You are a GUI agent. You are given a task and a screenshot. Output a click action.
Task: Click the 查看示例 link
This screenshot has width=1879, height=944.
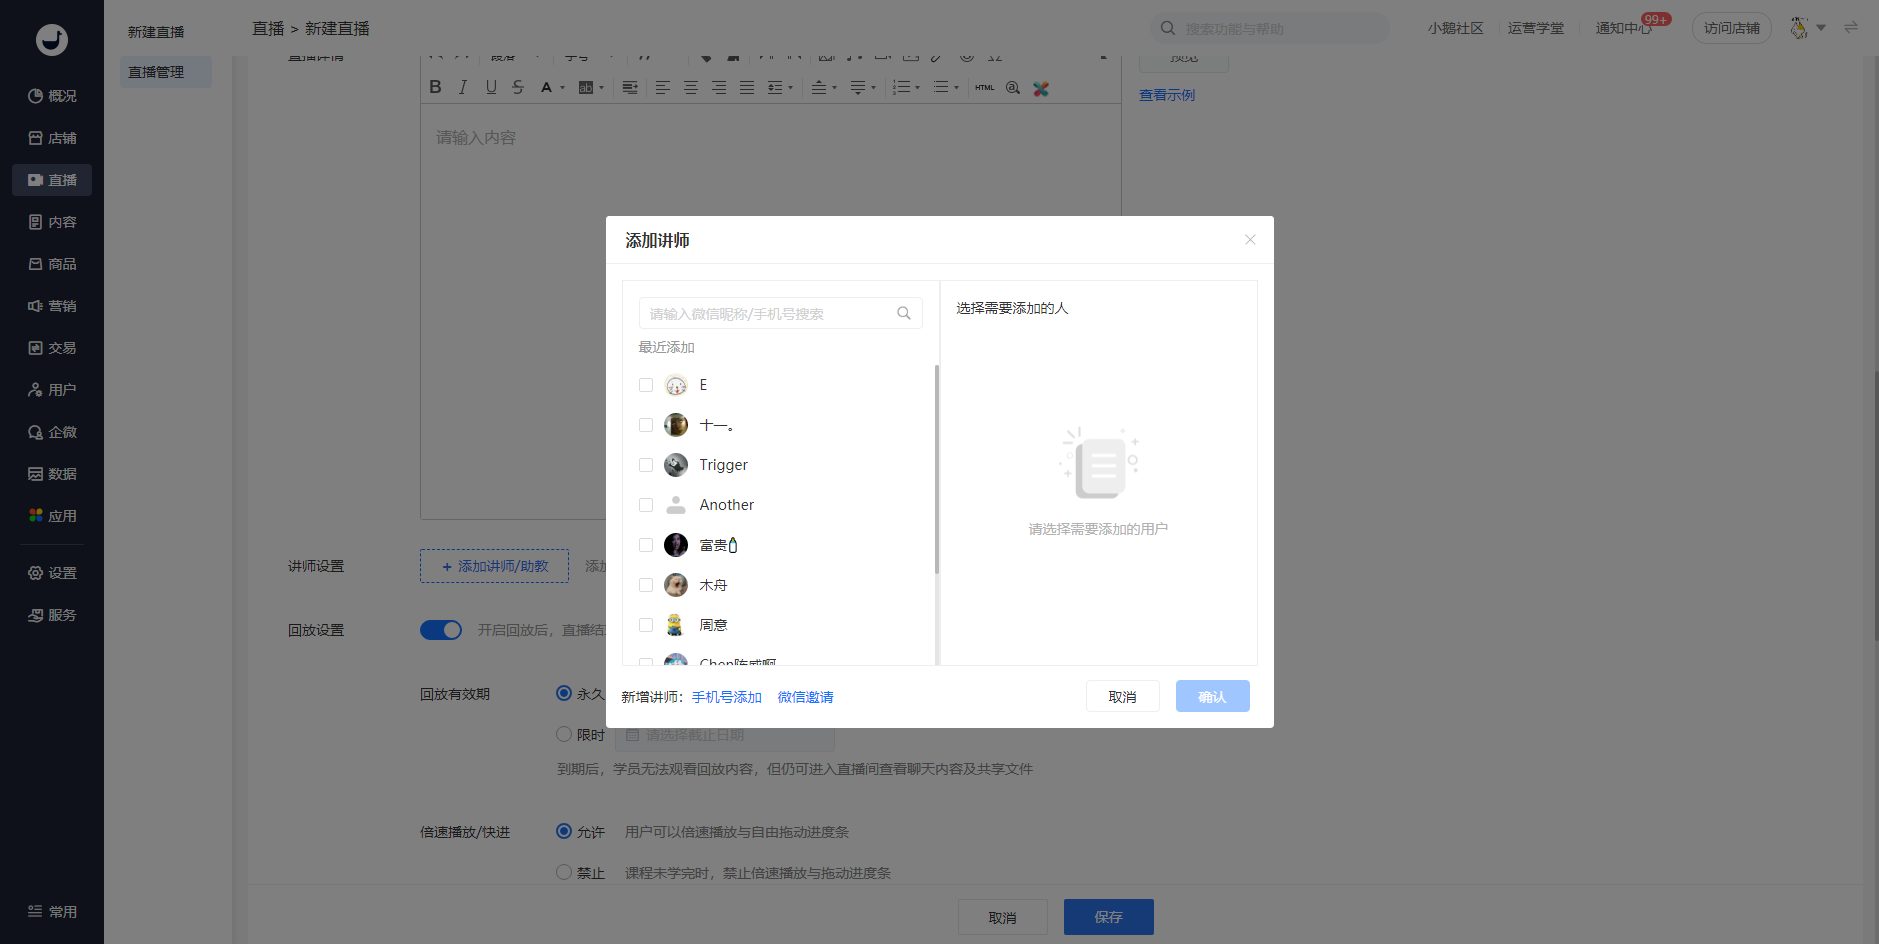coord(1167,95)
